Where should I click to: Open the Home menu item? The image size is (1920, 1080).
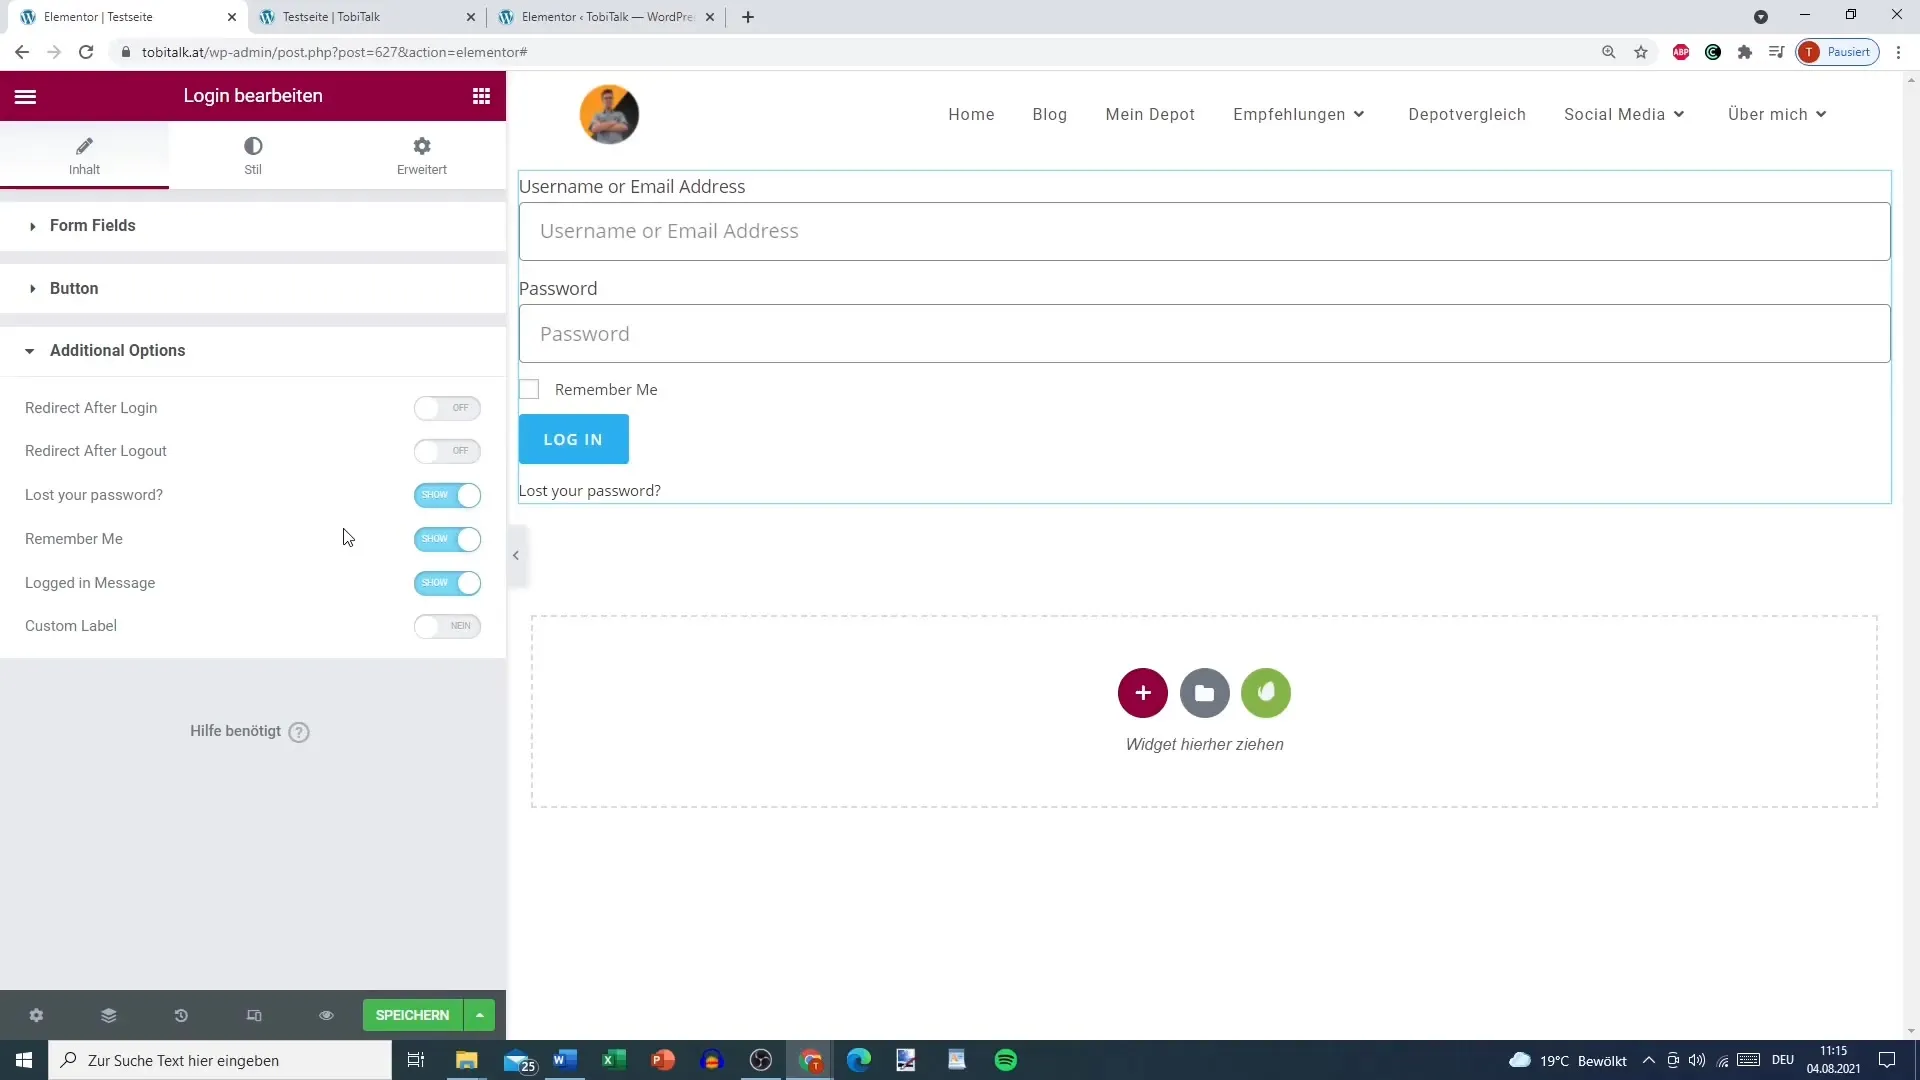click(x=971, y=114)
